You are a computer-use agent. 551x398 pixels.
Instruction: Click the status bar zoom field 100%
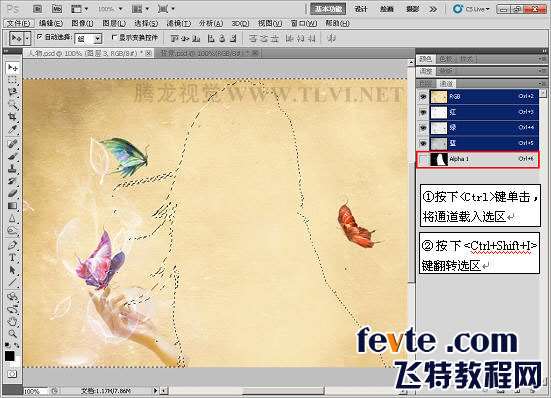(36, 391)
